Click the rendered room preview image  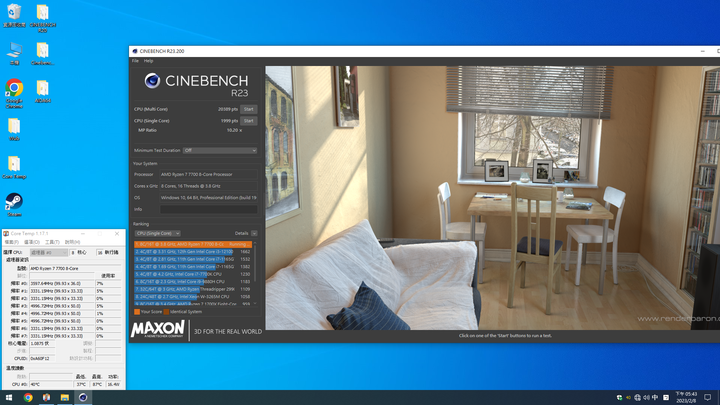click(x=493, y=198)
